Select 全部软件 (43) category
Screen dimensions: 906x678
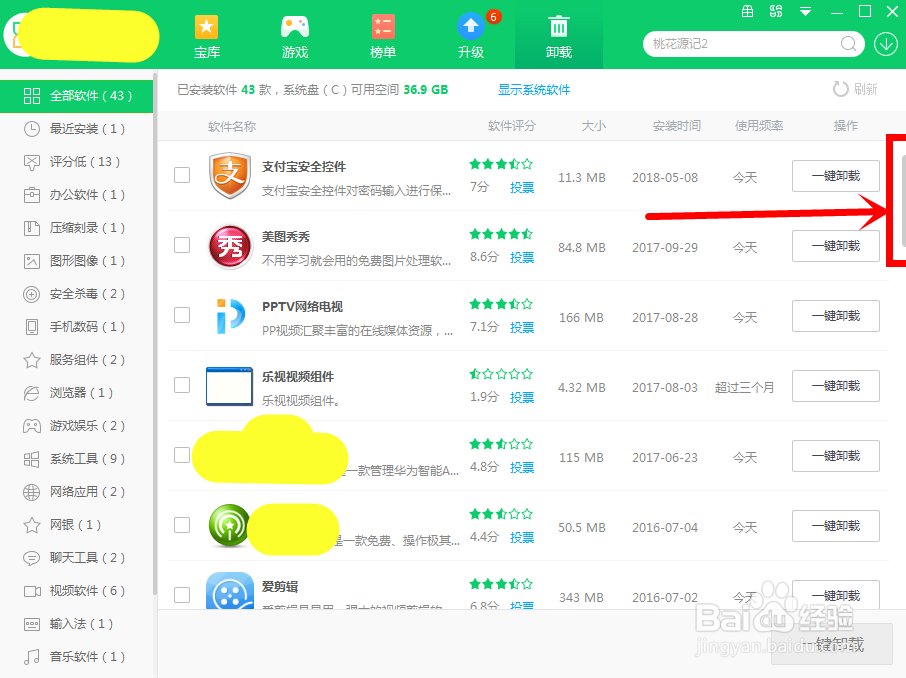76,96
